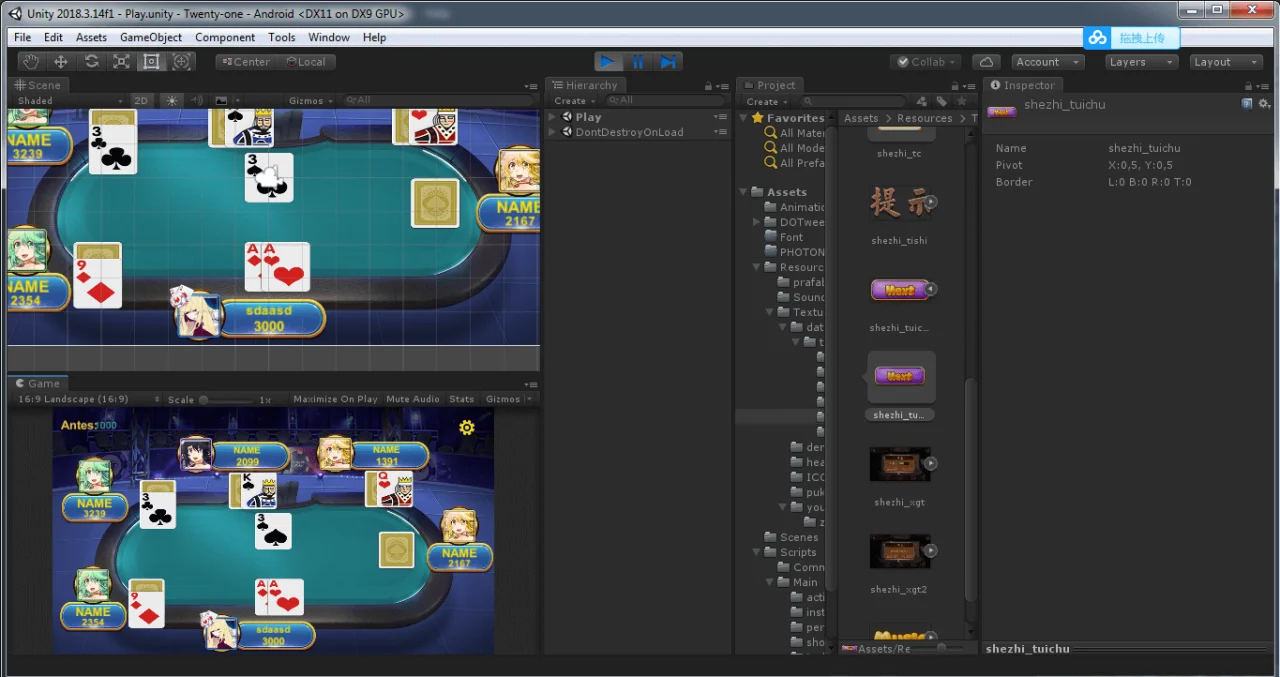Open Project Create dropdown
This screenshot has height=677, width=1280.
[766, 101]
